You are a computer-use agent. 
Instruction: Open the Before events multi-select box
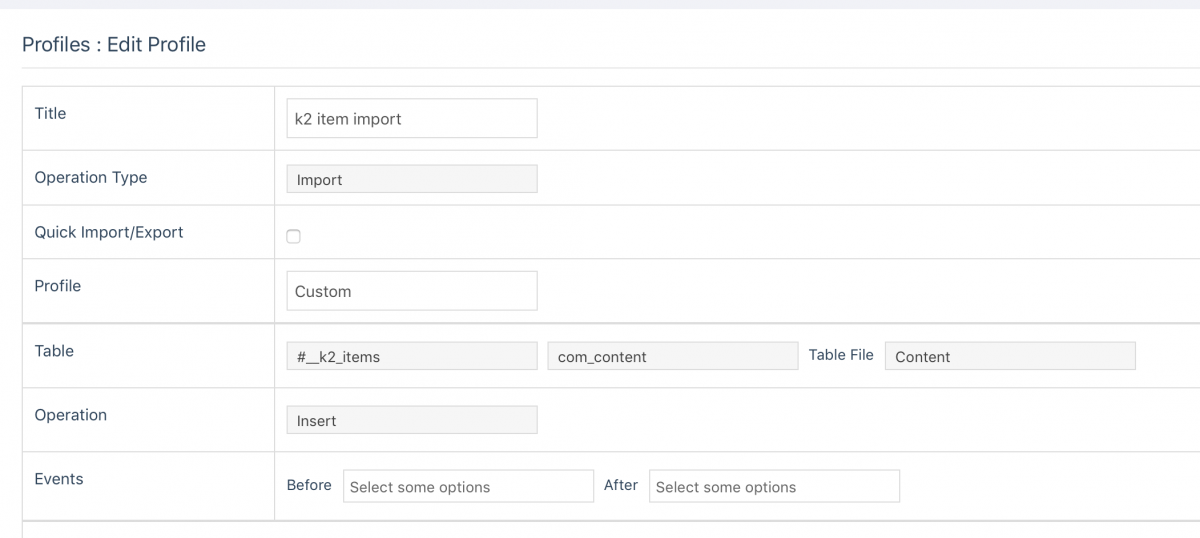pyautogui.click(x=468, y=487)
